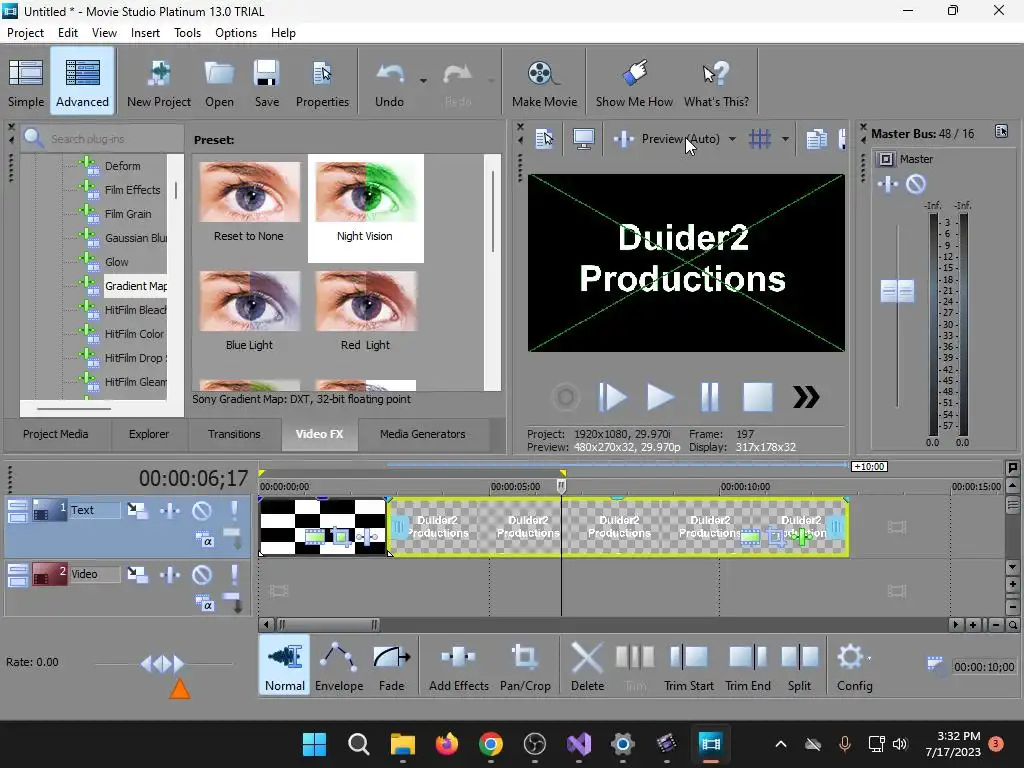This screenshot has height=768, width=1024.
Task: Select the Envelope edit tool
Action: click(339, 665)
